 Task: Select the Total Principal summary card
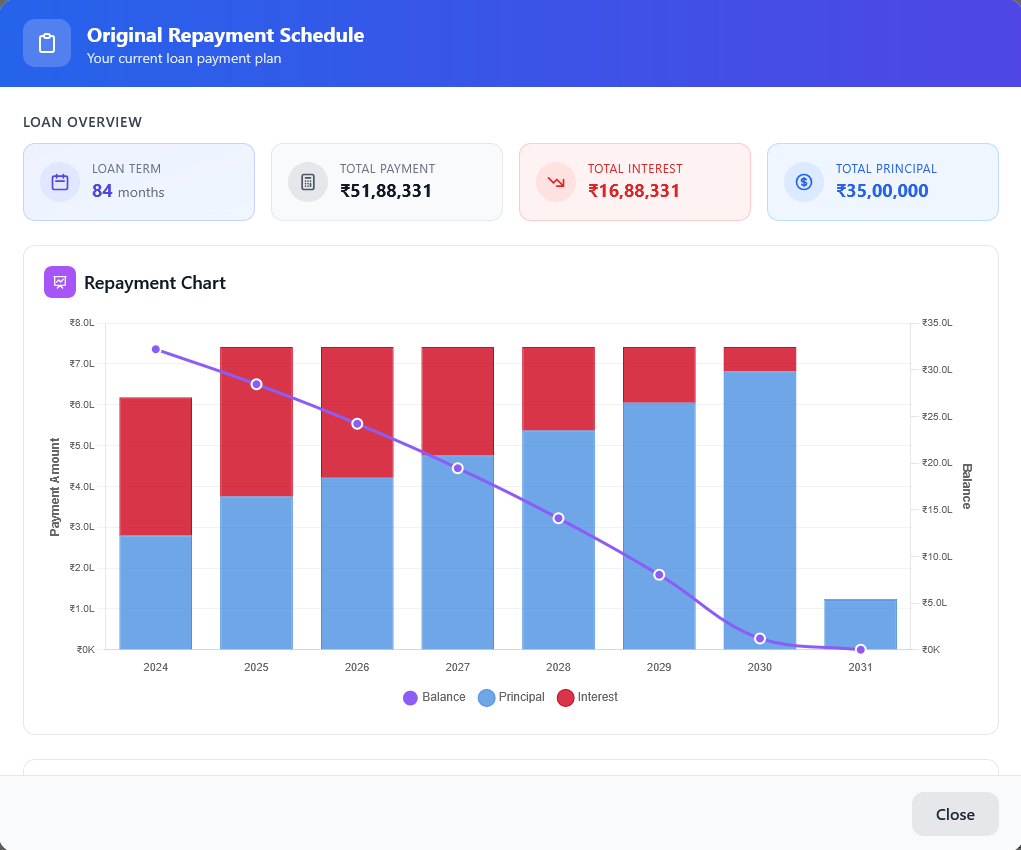[x=882, y=181]
